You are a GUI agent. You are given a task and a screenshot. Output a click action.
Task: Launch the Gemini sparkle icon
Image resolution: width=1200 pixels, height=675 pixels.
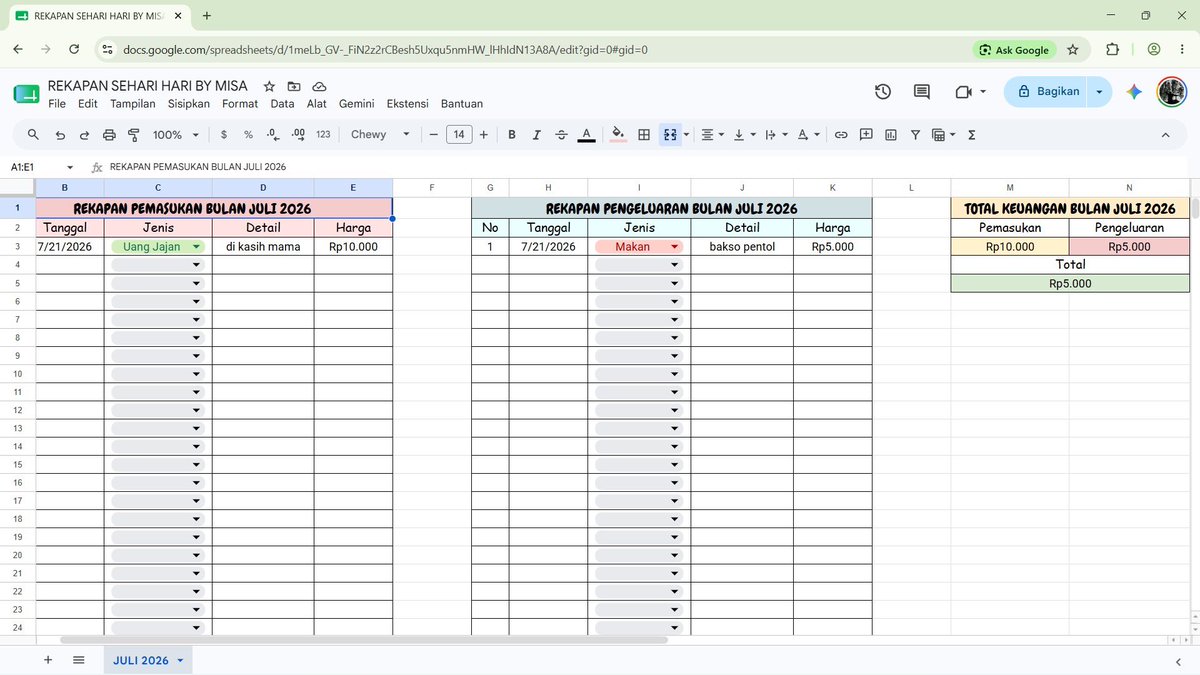pos(1134,92)
